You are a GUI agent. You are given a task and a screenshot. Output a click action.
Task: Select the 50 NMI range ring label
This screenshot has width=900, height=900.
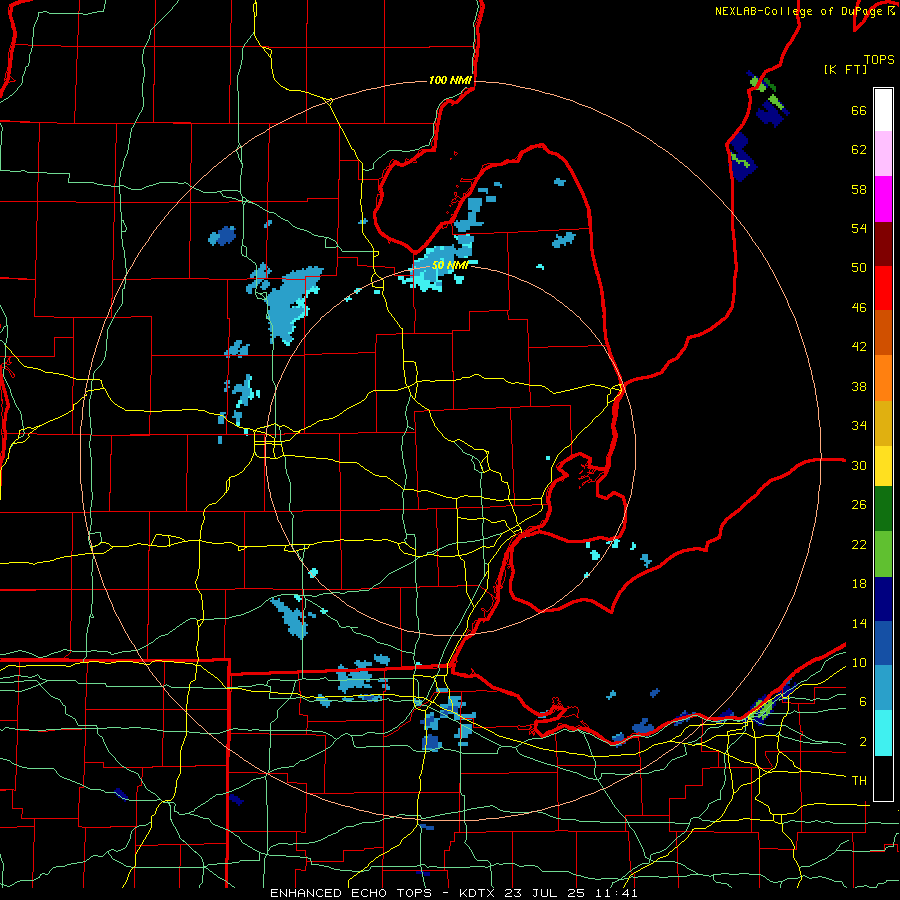[x=450, y=265]
